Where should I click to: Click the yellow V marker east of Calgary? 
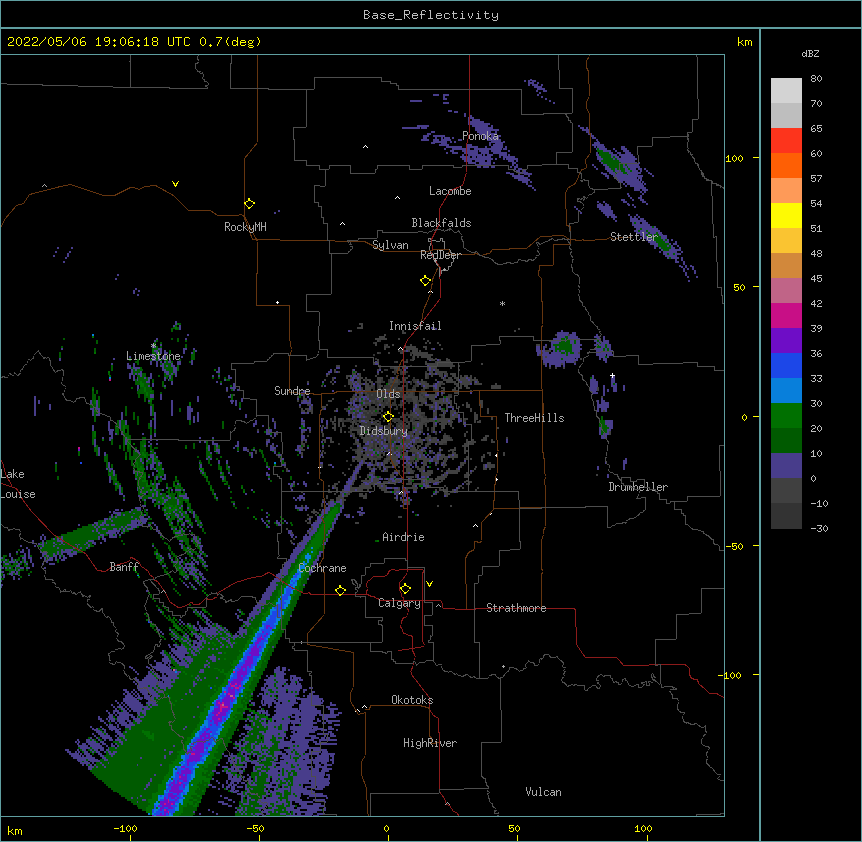429,584
